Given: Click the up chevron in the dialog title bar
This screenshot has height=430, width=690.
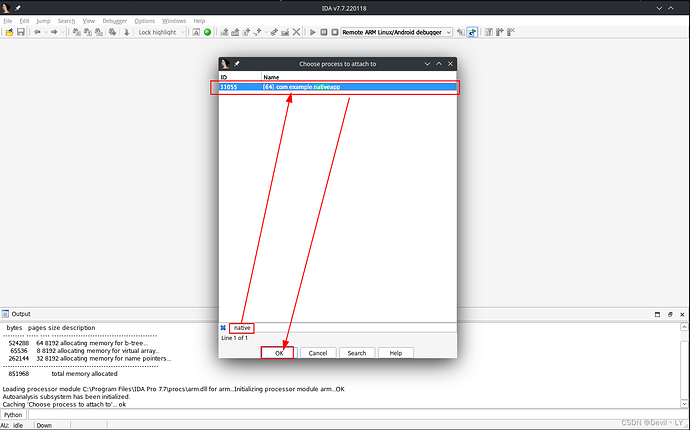Looking at the screenshot, I should 439,64.
